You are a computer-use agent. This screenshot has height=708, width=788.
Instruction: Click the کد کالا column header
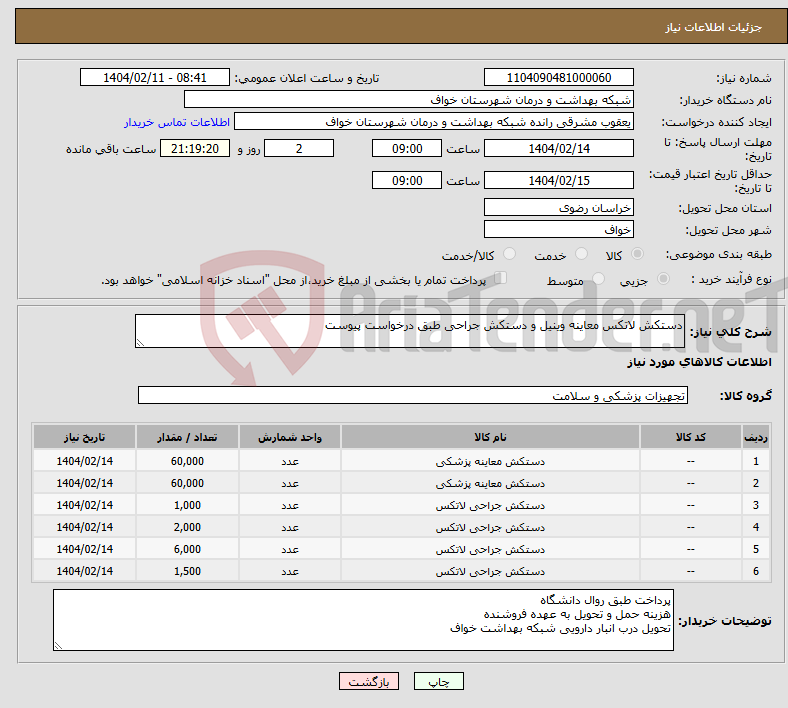point(691,437)
